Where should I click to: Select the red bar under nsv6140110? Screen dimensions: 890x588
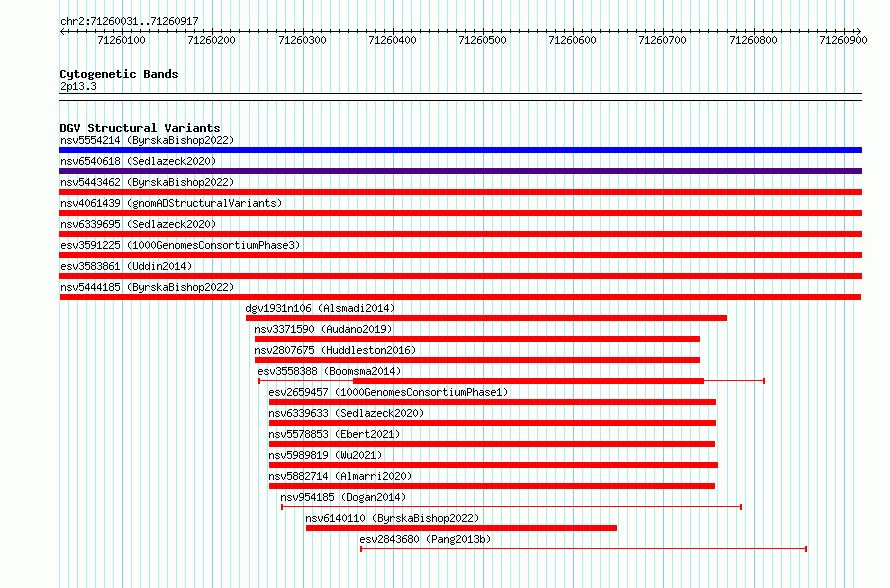coord(461,528)
